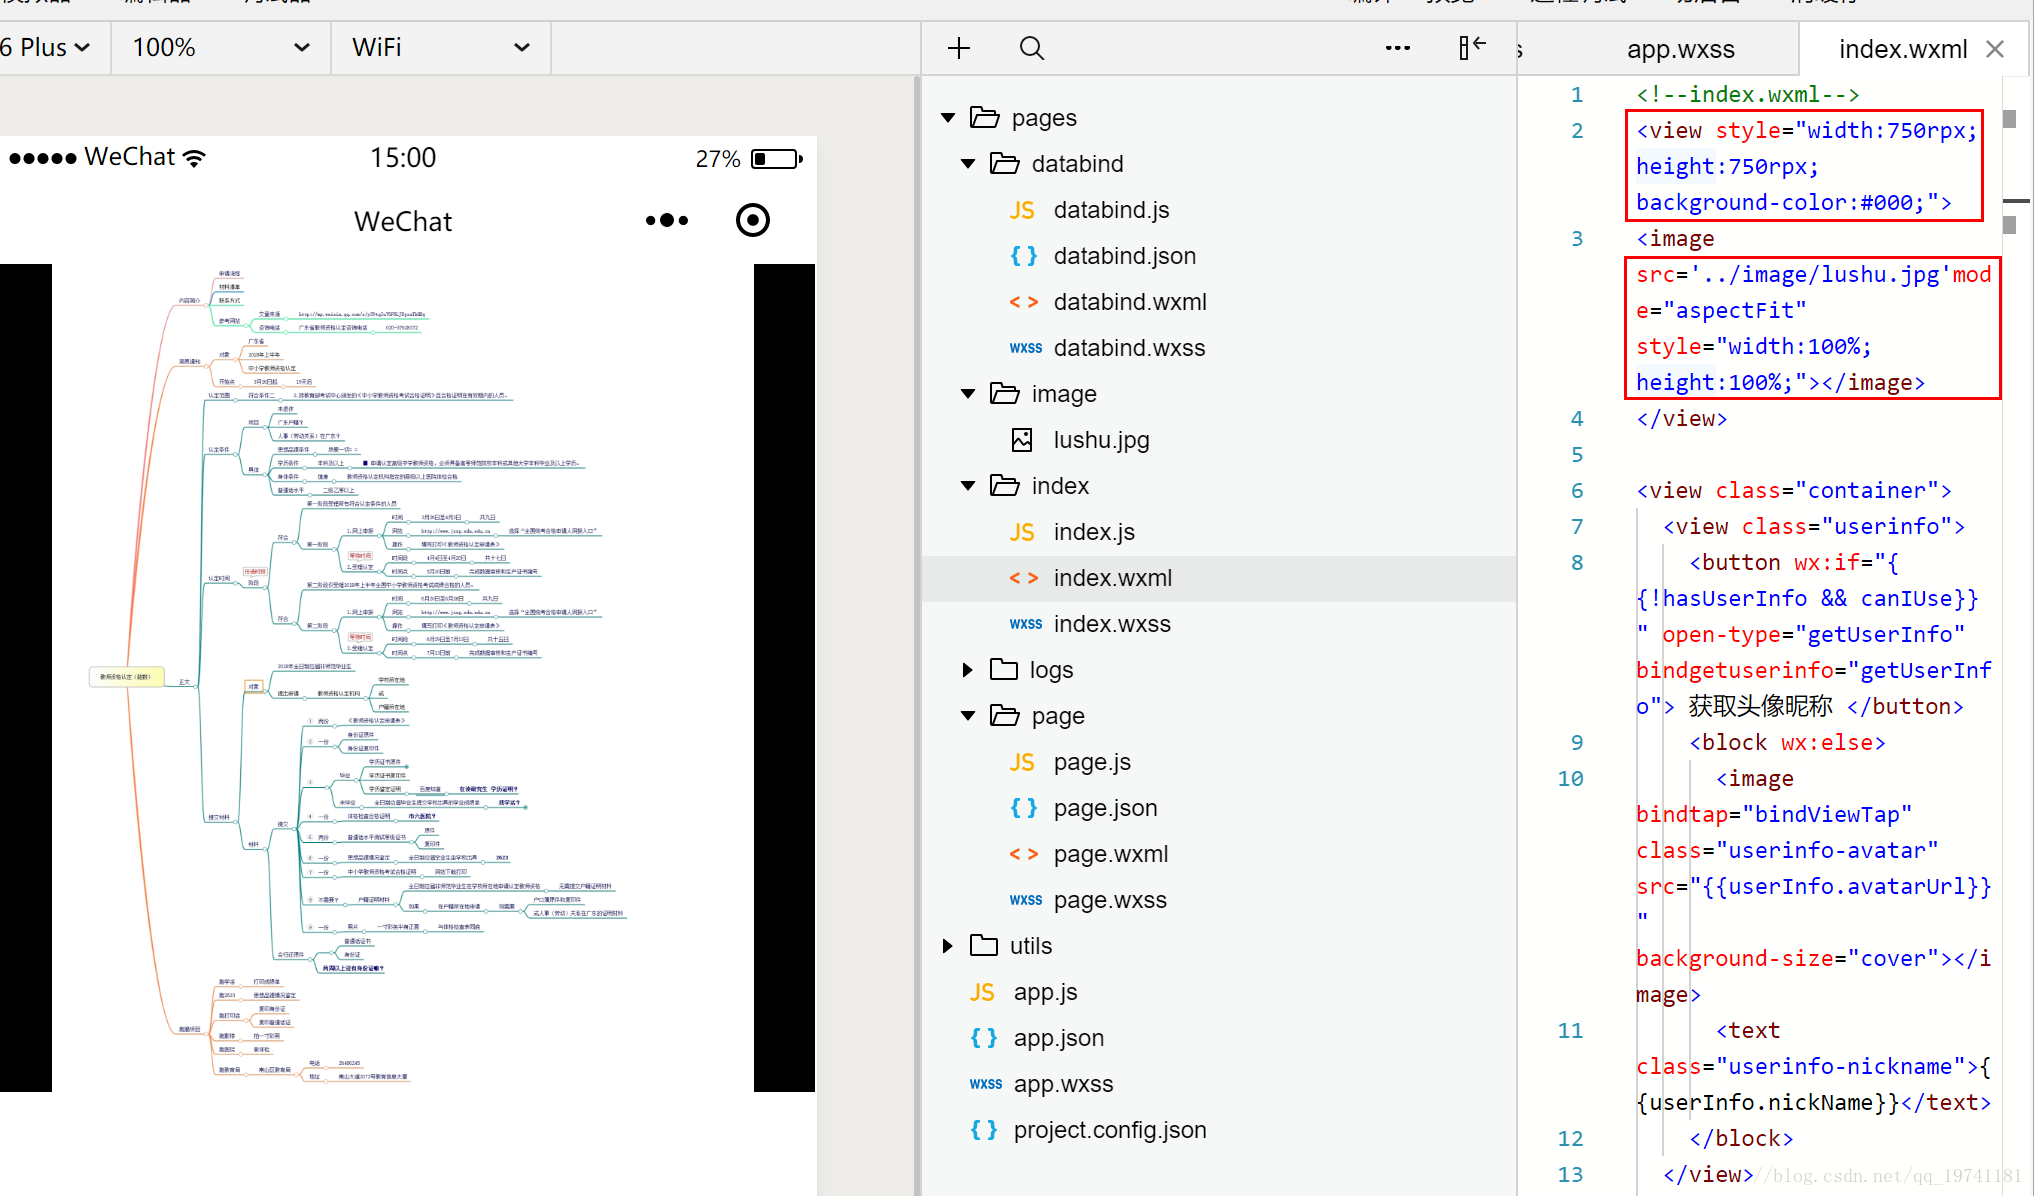
Task: Switch to the app.wxss editor tab
Action: (1680, 49)
